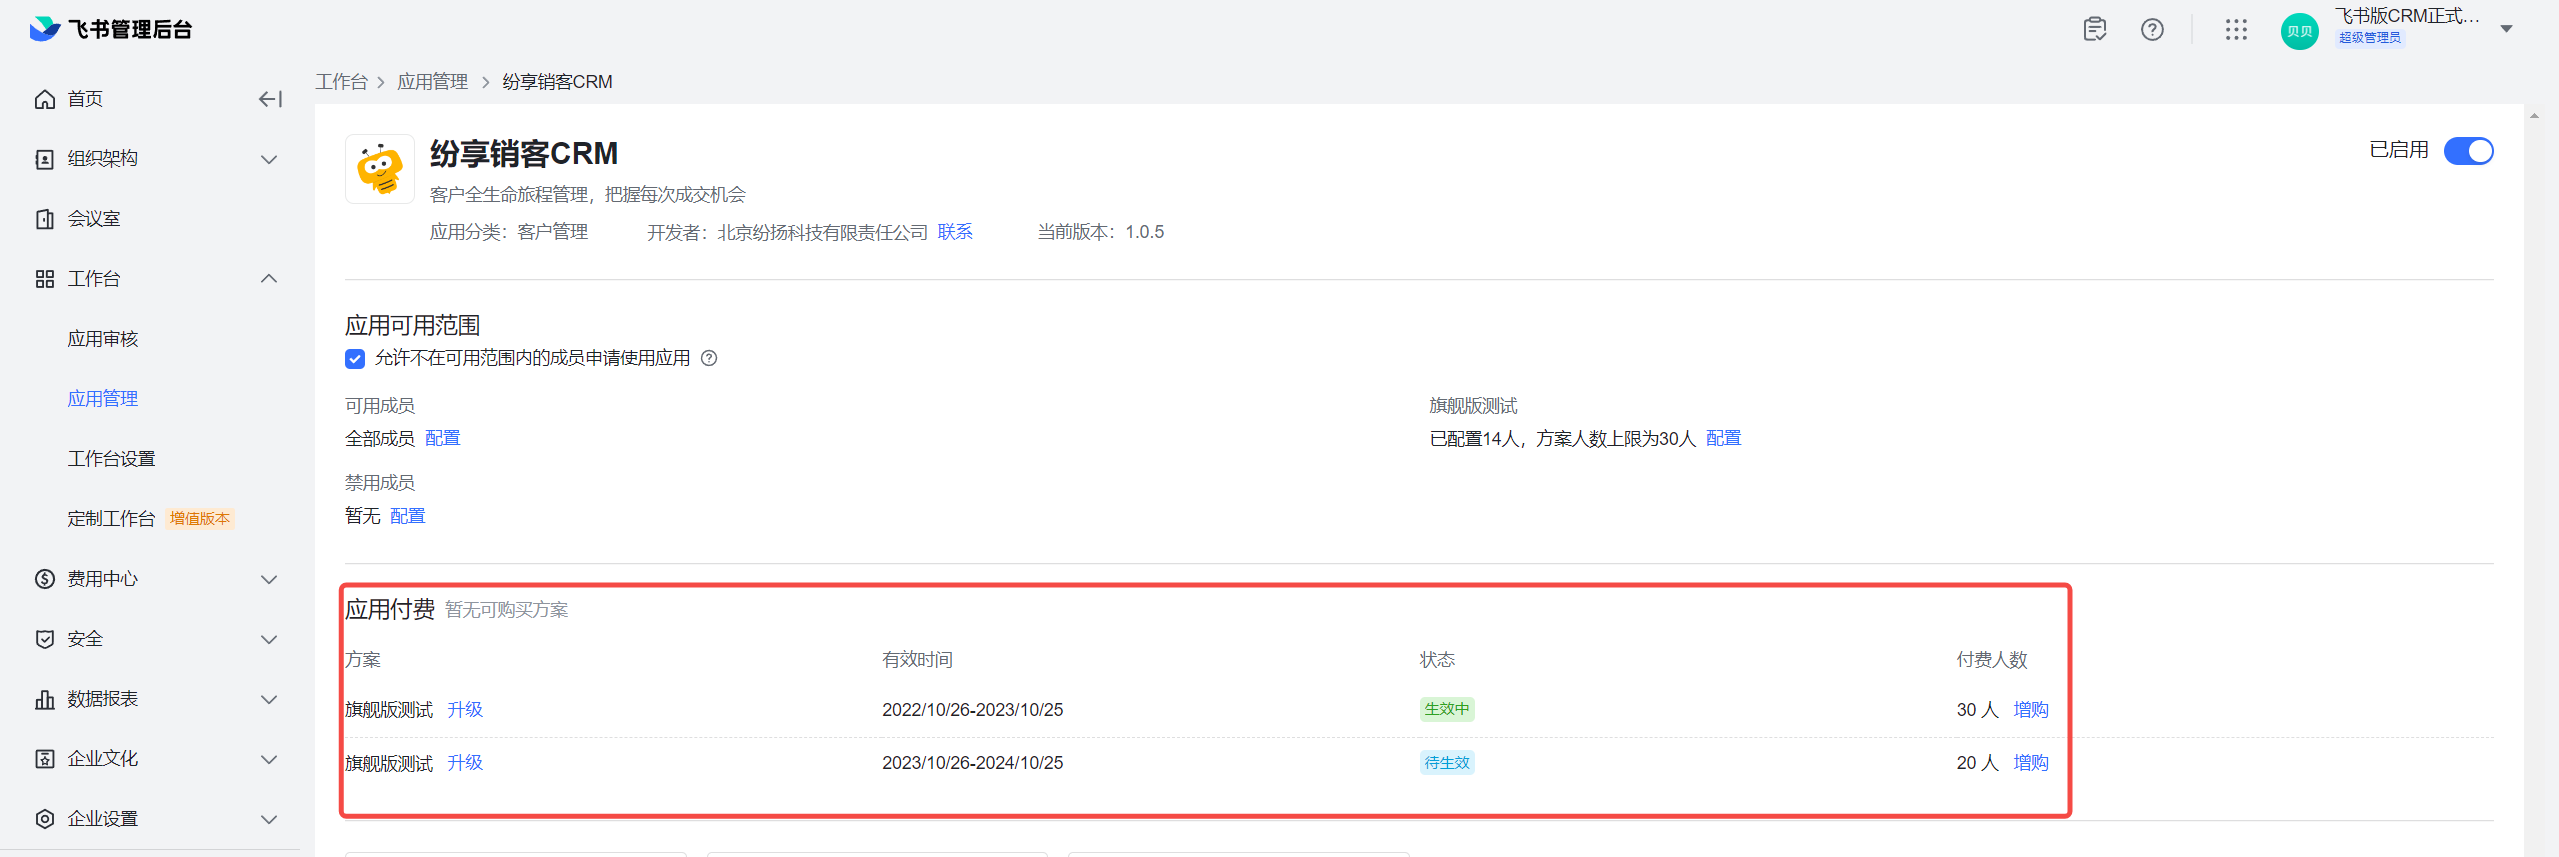Image resolution: width=2559 pixels, height=857 pixels.
Task: Click 增购 next to 30 人
Action: pyautogui.click(x=2031, y=709)
